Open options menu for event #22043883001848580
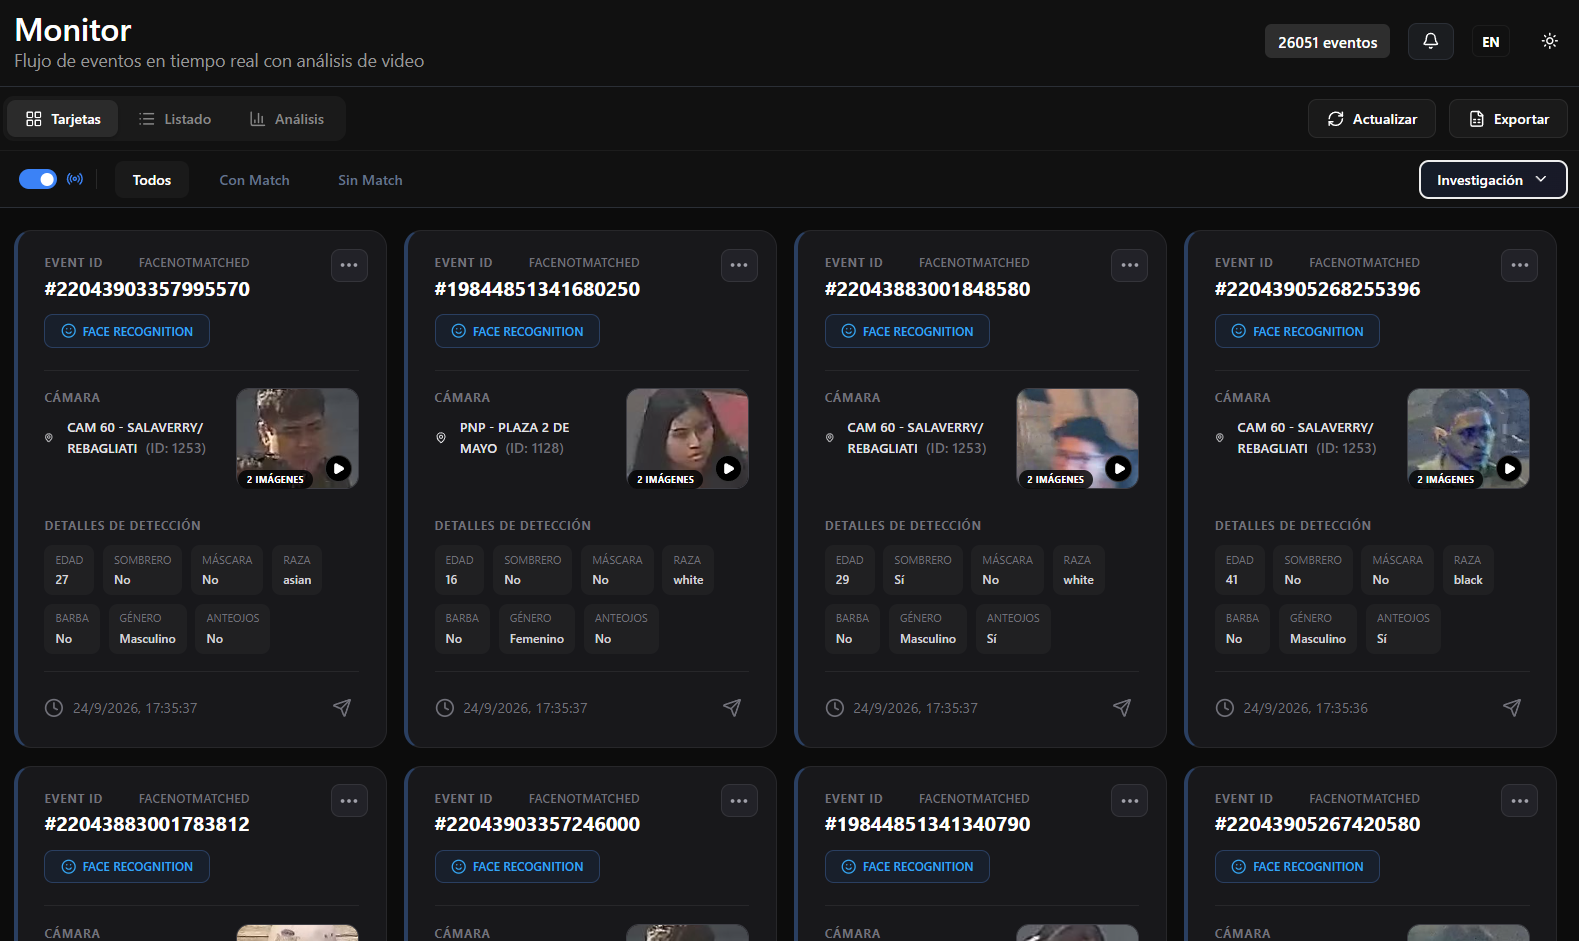Image resolution: width=1579 pixels, height=941 pixels. point(1129,265)
